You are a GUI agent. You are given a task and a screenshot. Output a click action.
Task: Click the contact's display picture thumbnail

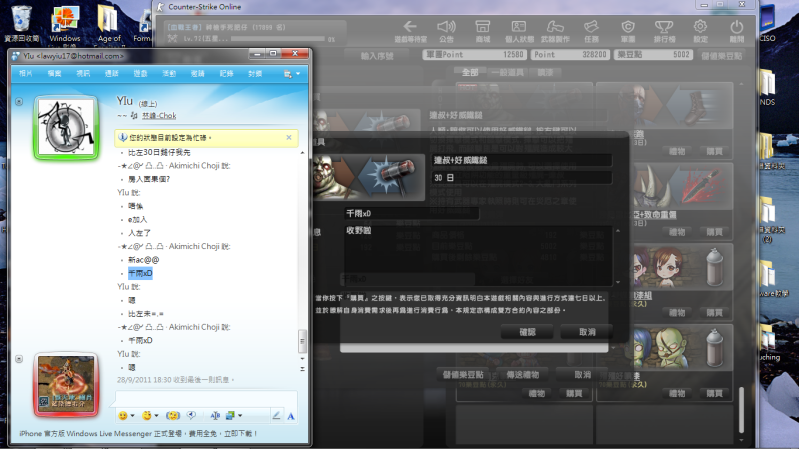point(66,127)
